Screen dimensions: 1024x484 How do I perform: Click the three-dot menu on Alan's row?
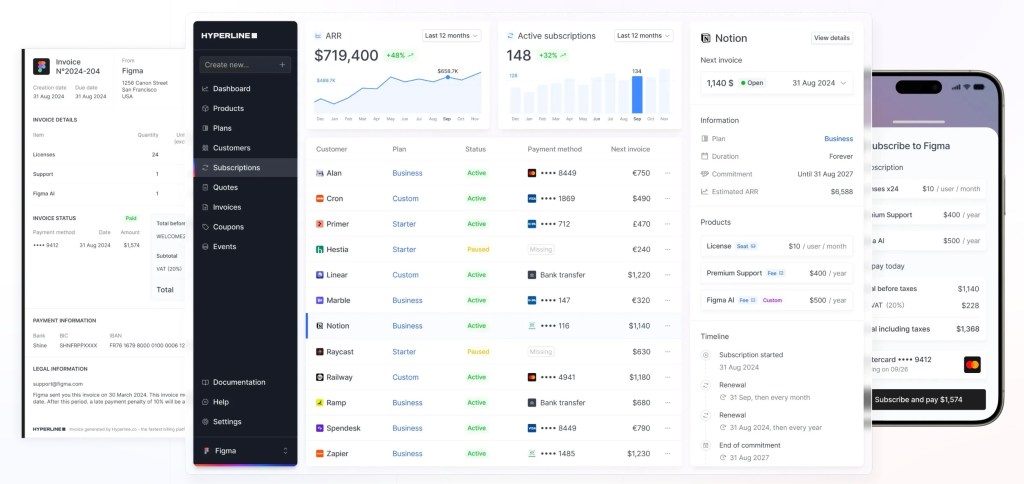668,173
